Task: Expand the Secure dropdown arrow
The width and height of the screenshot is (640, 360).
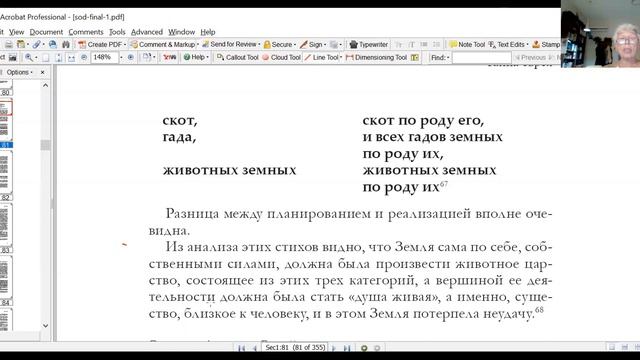Action: click(295, 44)
